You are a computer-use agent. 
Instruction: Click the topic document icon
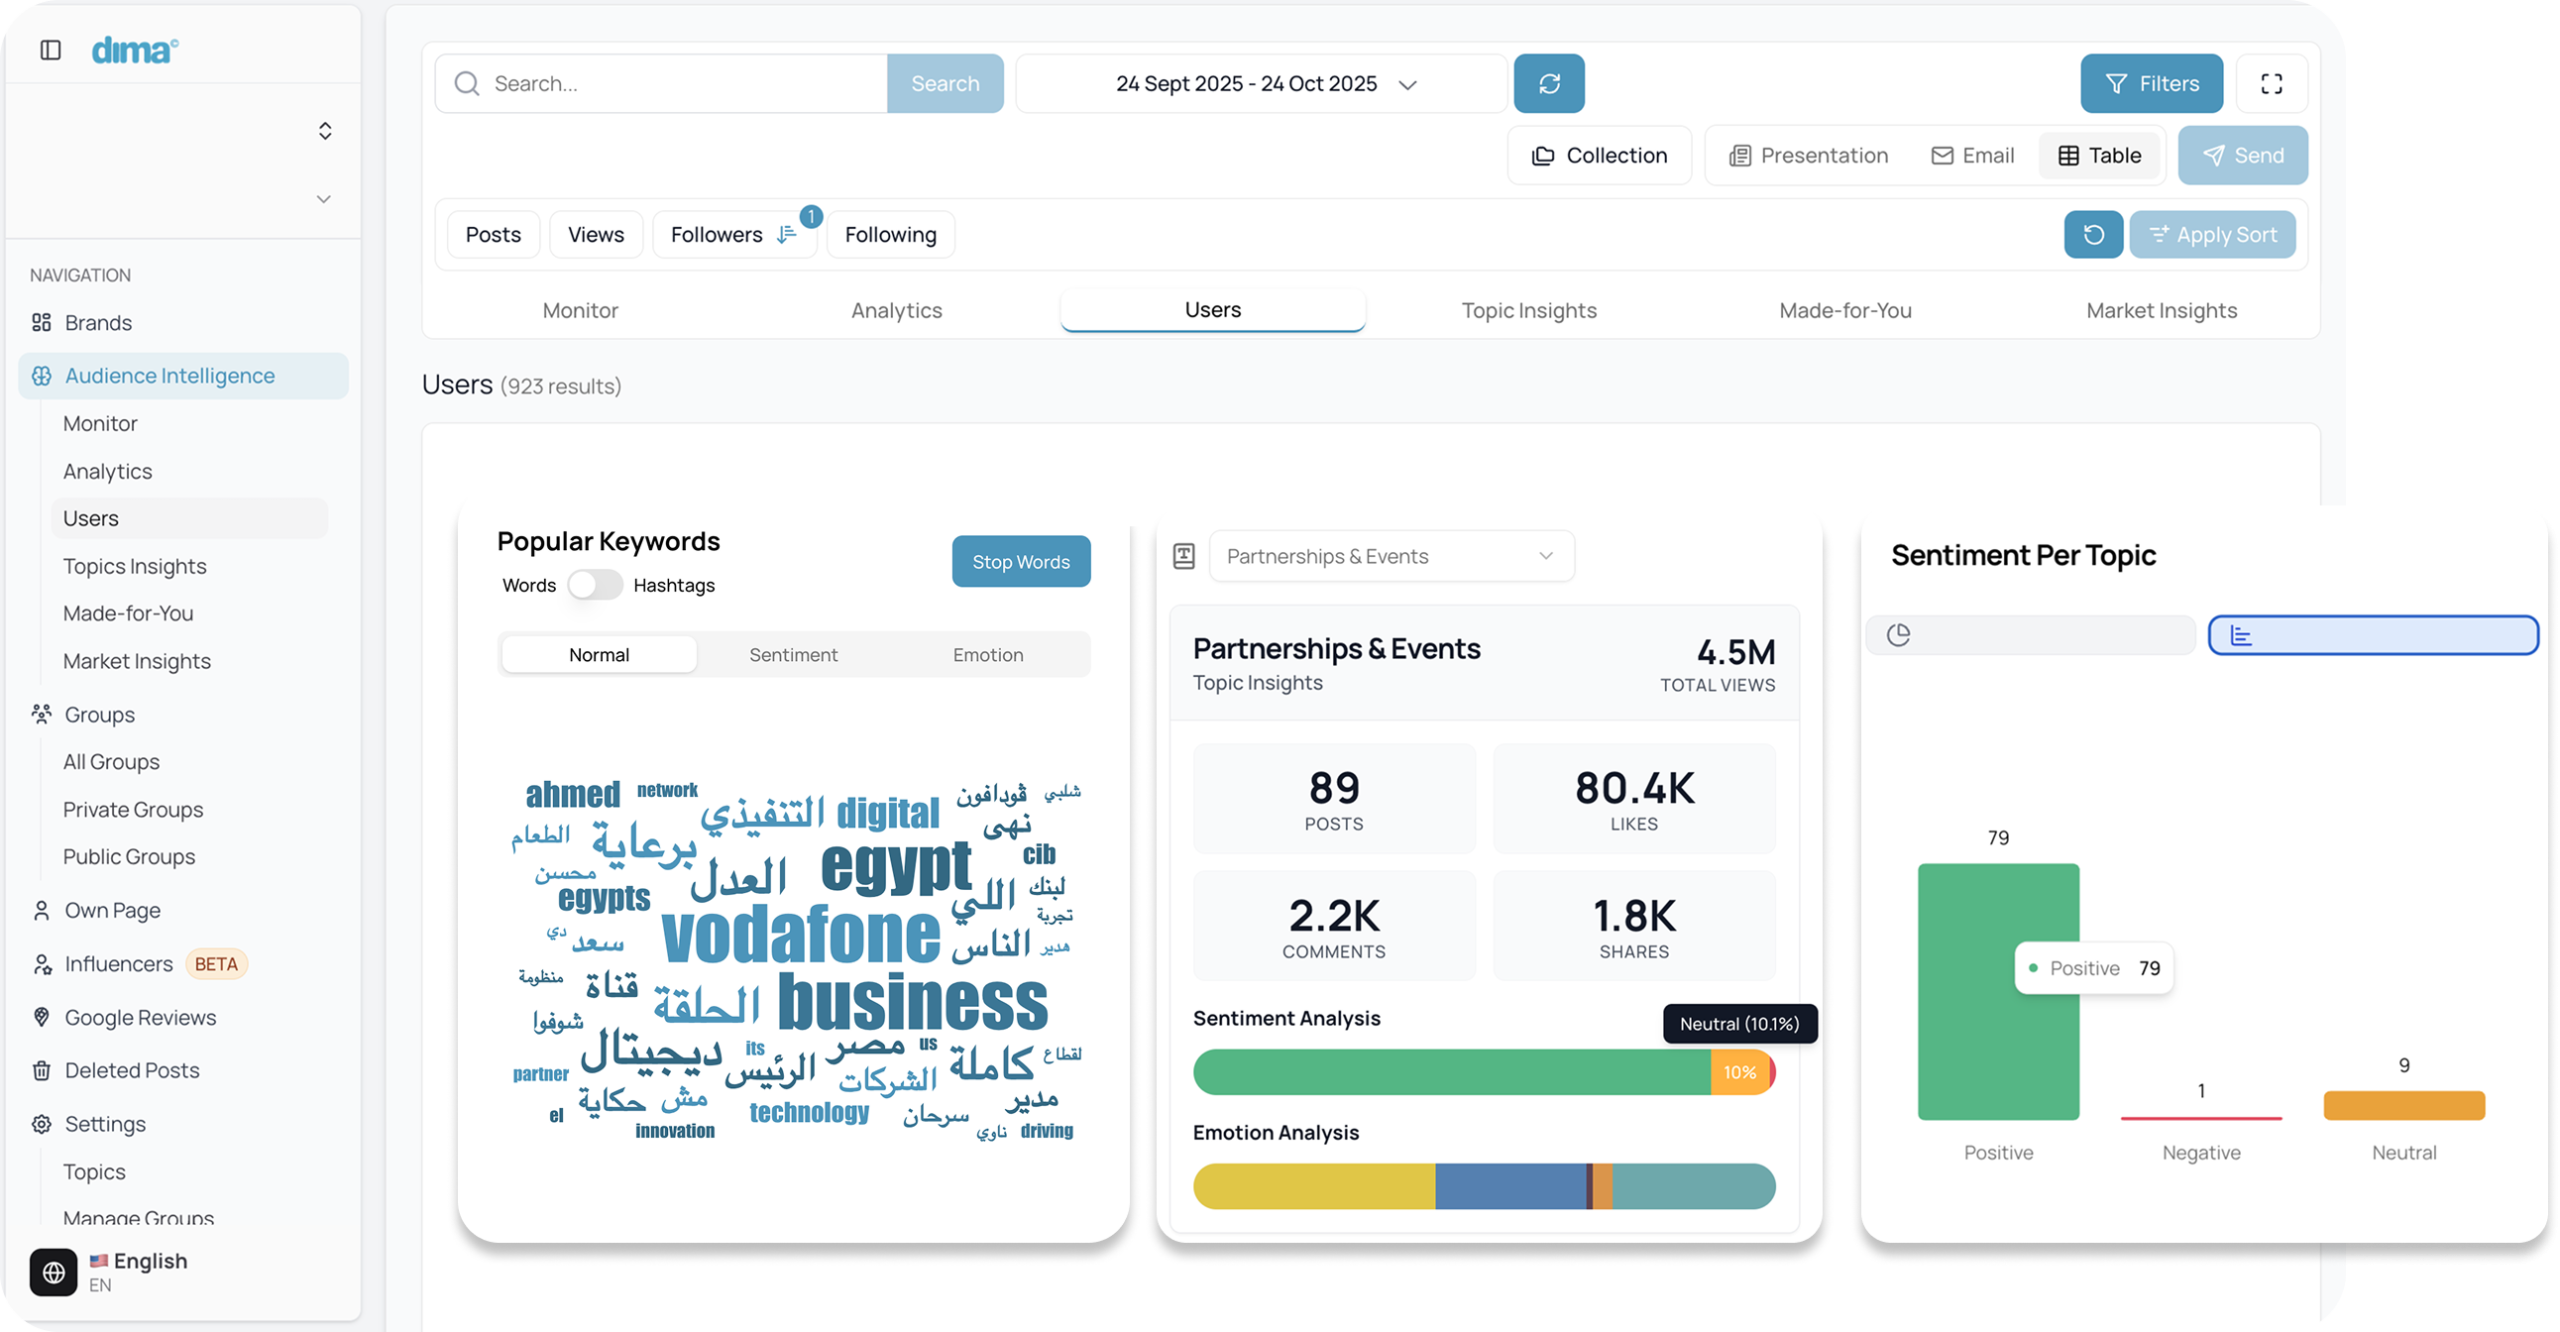(x=1184, y=556)
